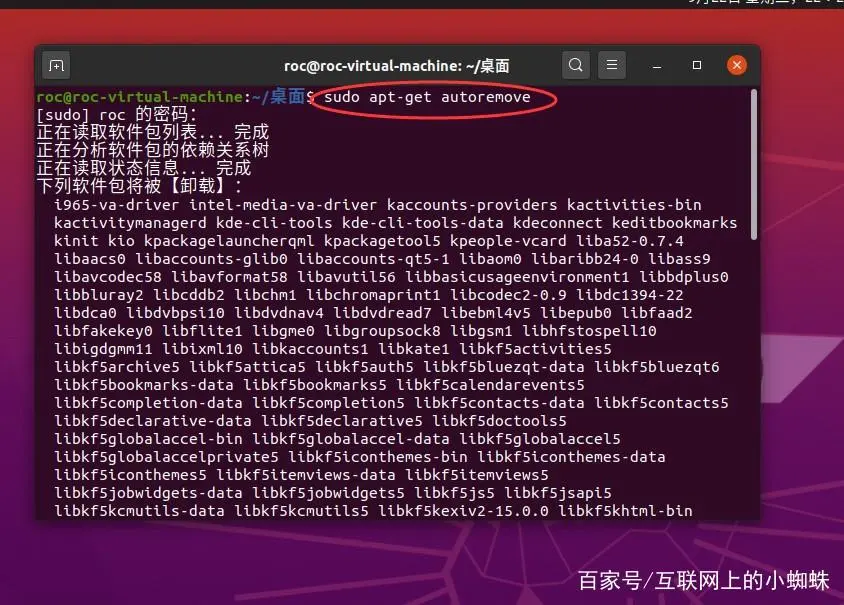Click the libkf5globalaccel-bin package name
This screenshot has width=844, height=605.
[x=148, y=439]
